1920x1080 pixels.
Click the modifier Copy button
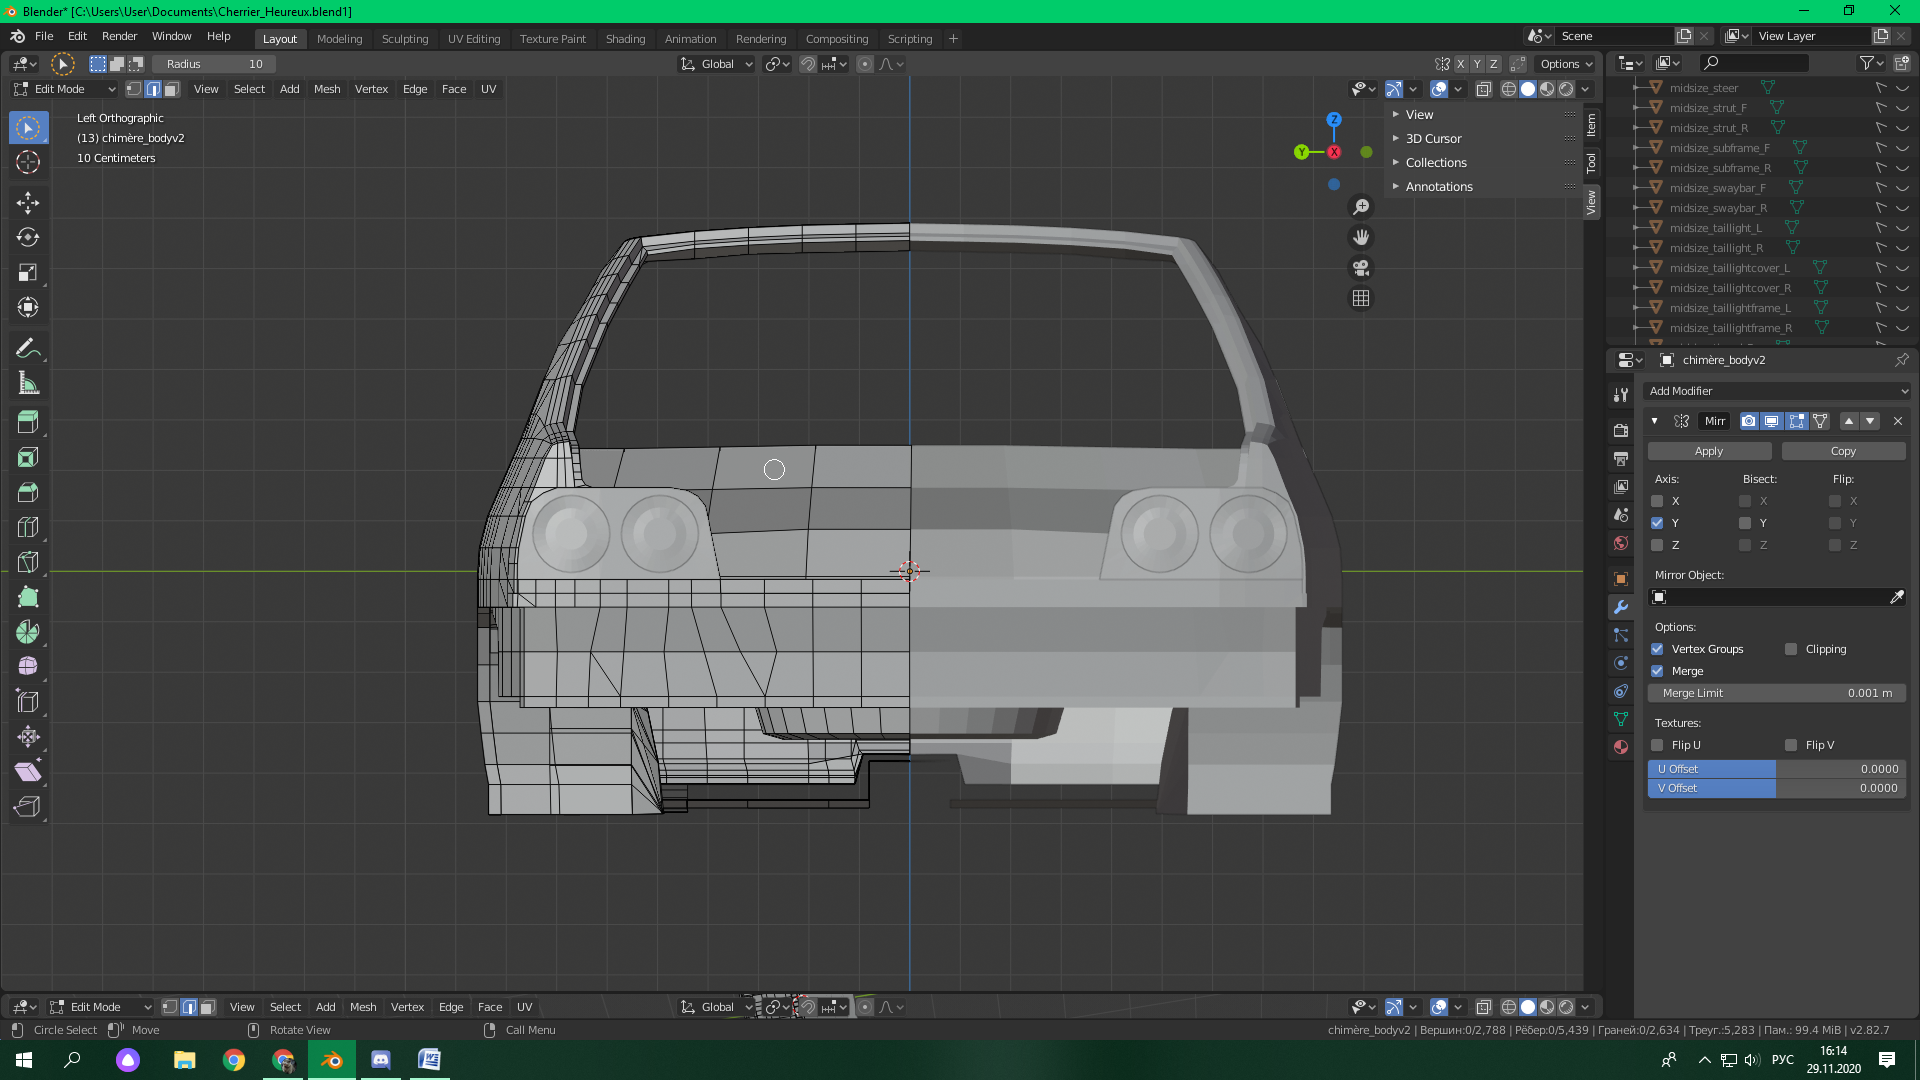1843,451
